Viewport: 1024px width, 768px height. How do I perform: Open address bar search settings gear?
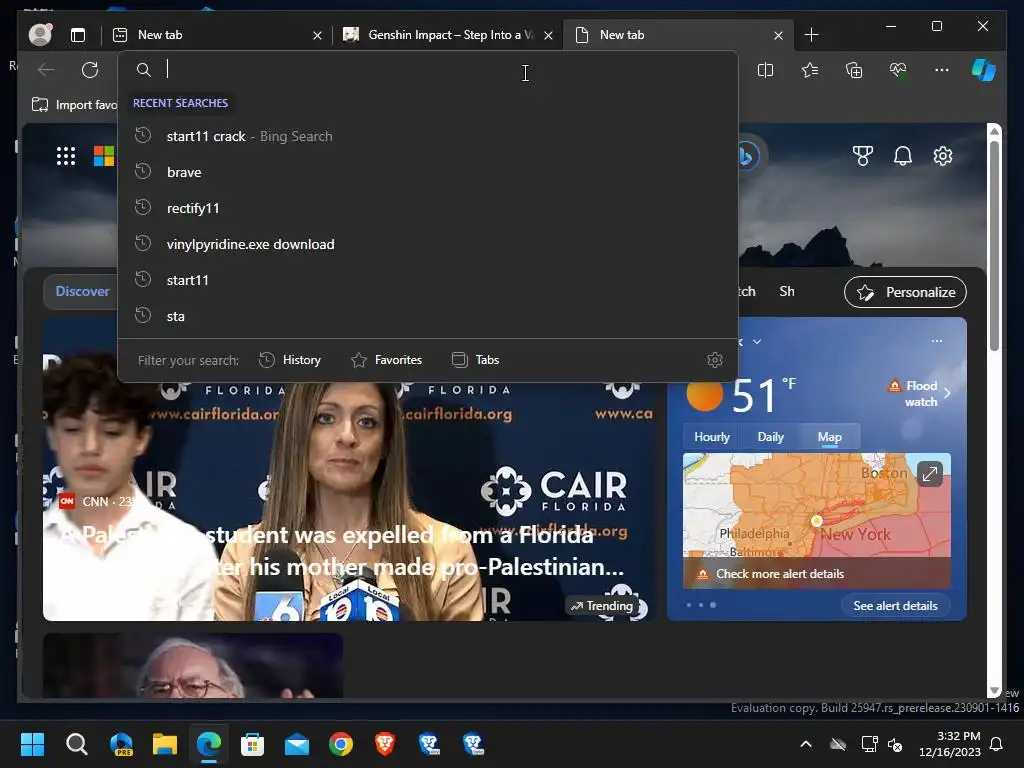tap(714, 360)
